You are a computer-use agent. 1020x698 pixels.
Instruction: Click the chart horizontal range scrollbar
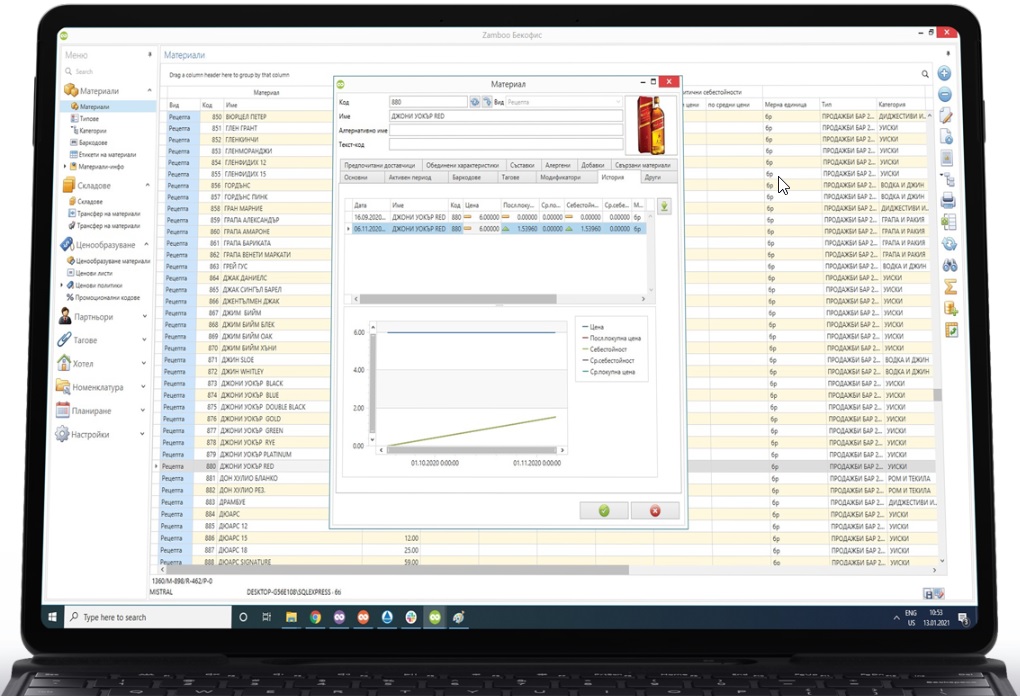click(472, 450)
